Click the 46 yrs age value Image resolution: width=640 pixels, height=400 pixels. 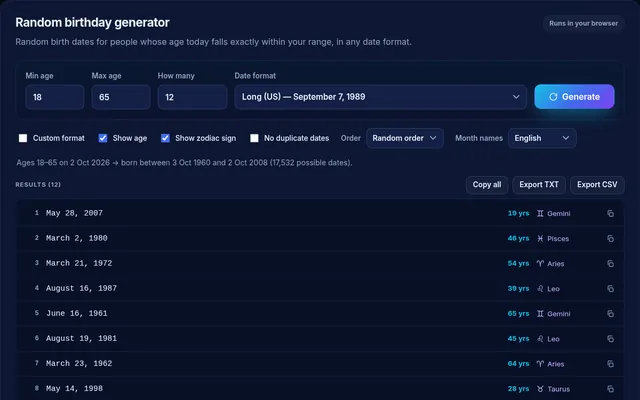pyautogui.click(x=518, y=238)
